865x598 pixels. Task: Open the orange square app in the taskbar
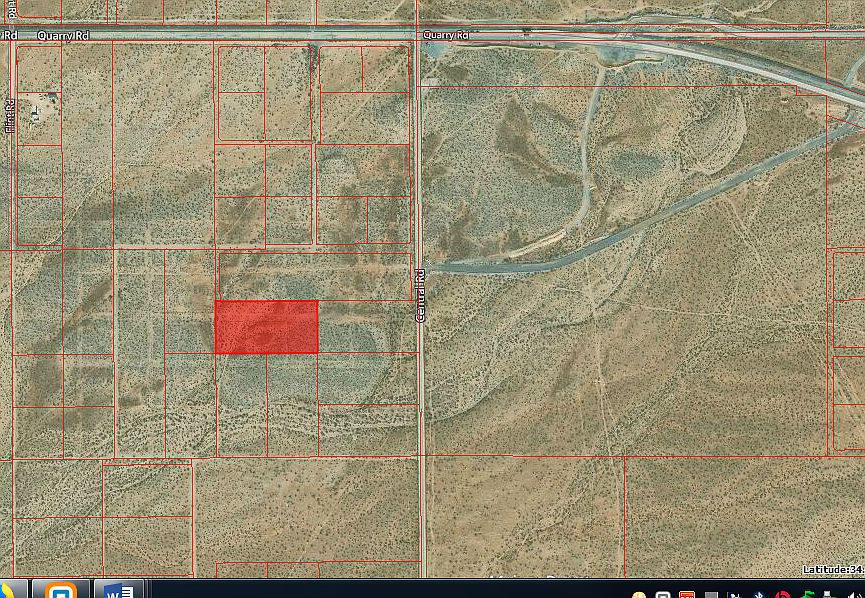(61, 589)
